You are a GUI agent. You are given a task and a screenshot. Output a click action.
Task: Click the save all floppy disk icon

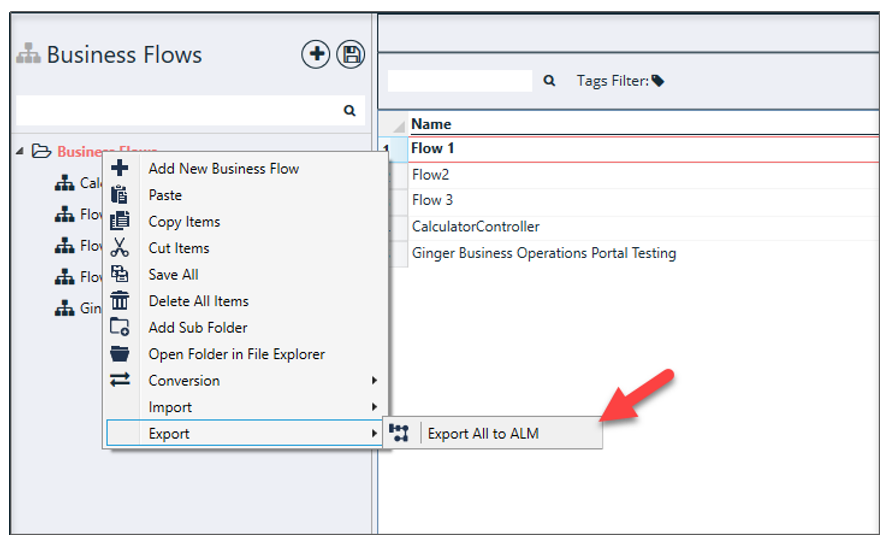coord(350,55)
